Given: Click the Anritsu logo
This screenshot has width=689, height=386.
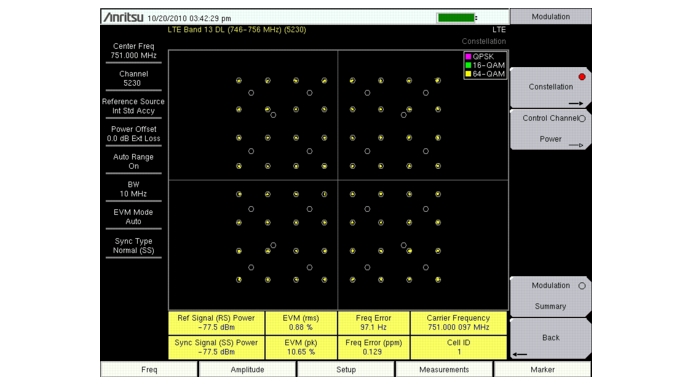Looking at the screenshot, I should tap(123, 17).
